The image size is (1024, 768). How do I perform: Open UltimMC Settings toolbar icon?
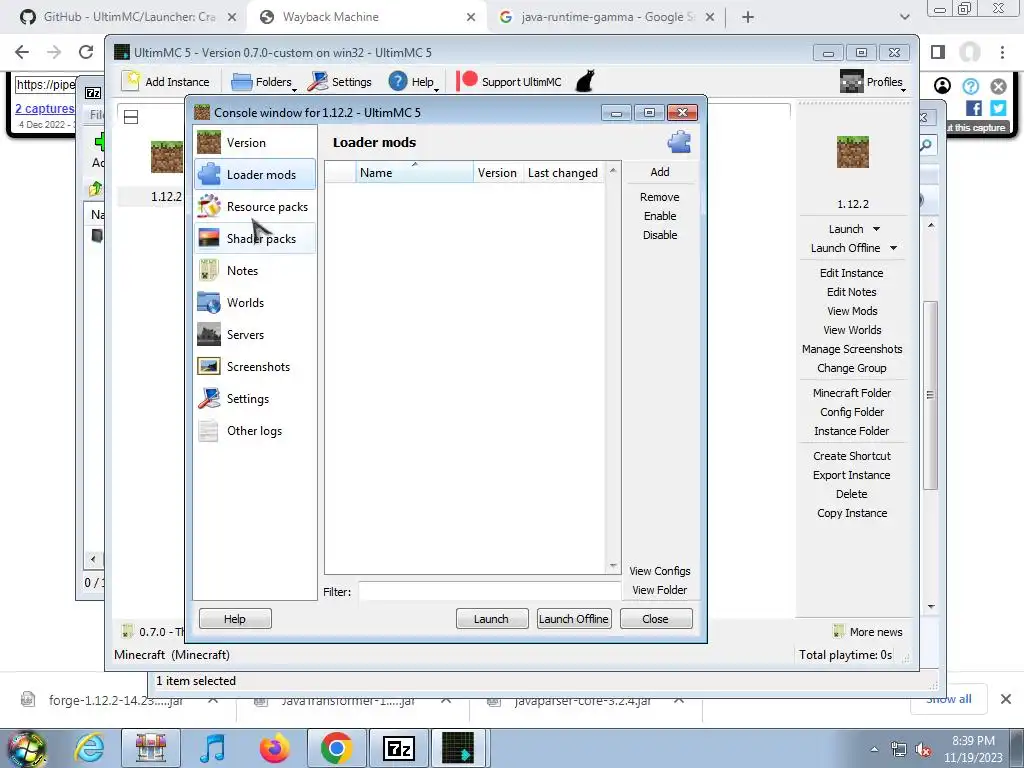[x=318, y=82]
